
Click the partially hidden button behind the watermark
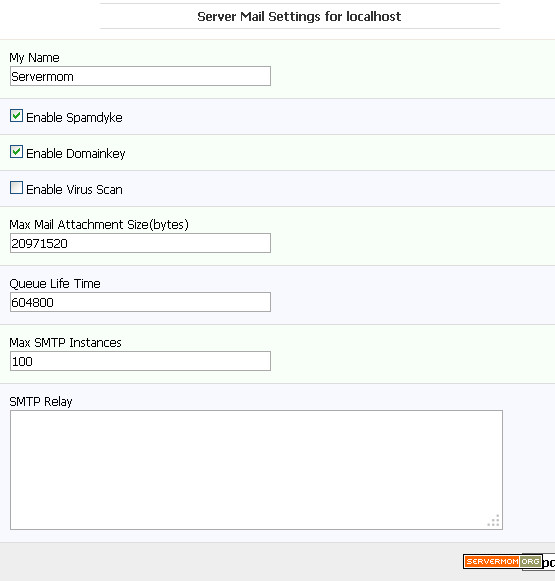(548, 562)
